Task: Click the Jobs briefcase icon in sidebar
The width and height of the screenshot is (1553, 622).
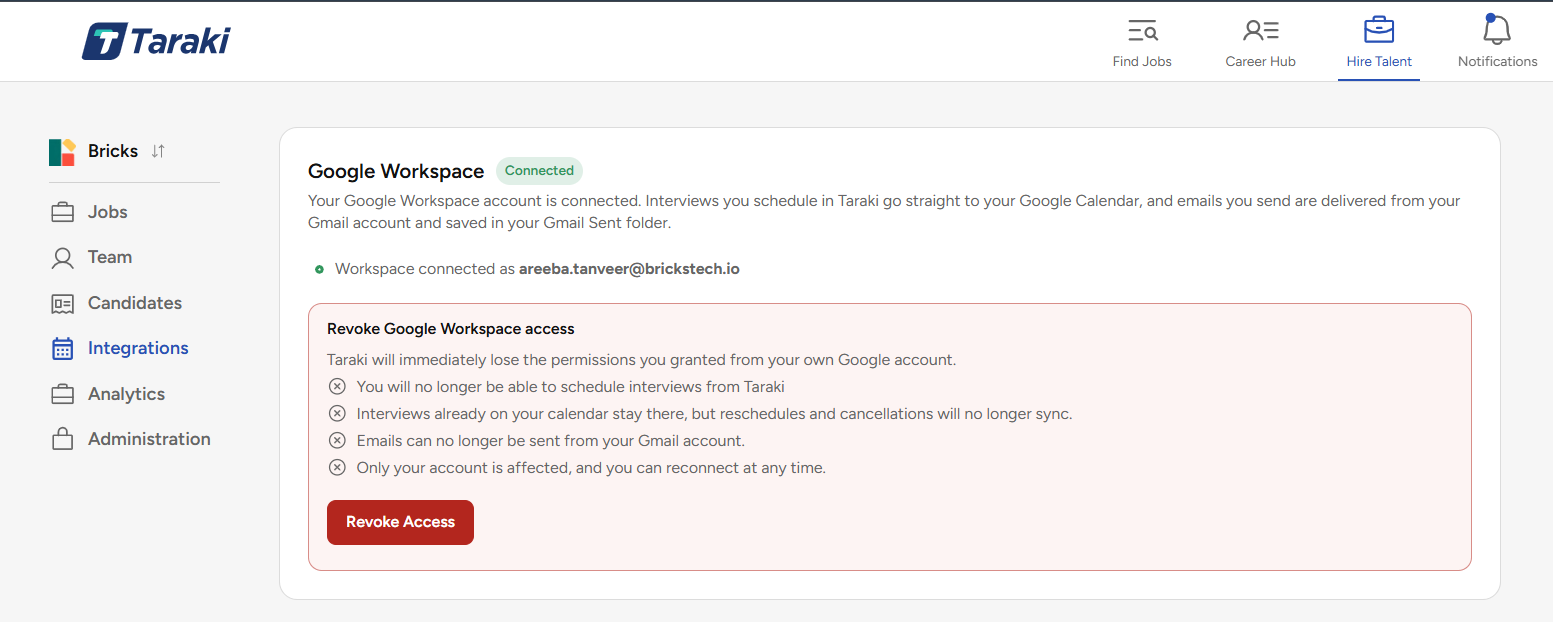Action: tap(62, 212)
